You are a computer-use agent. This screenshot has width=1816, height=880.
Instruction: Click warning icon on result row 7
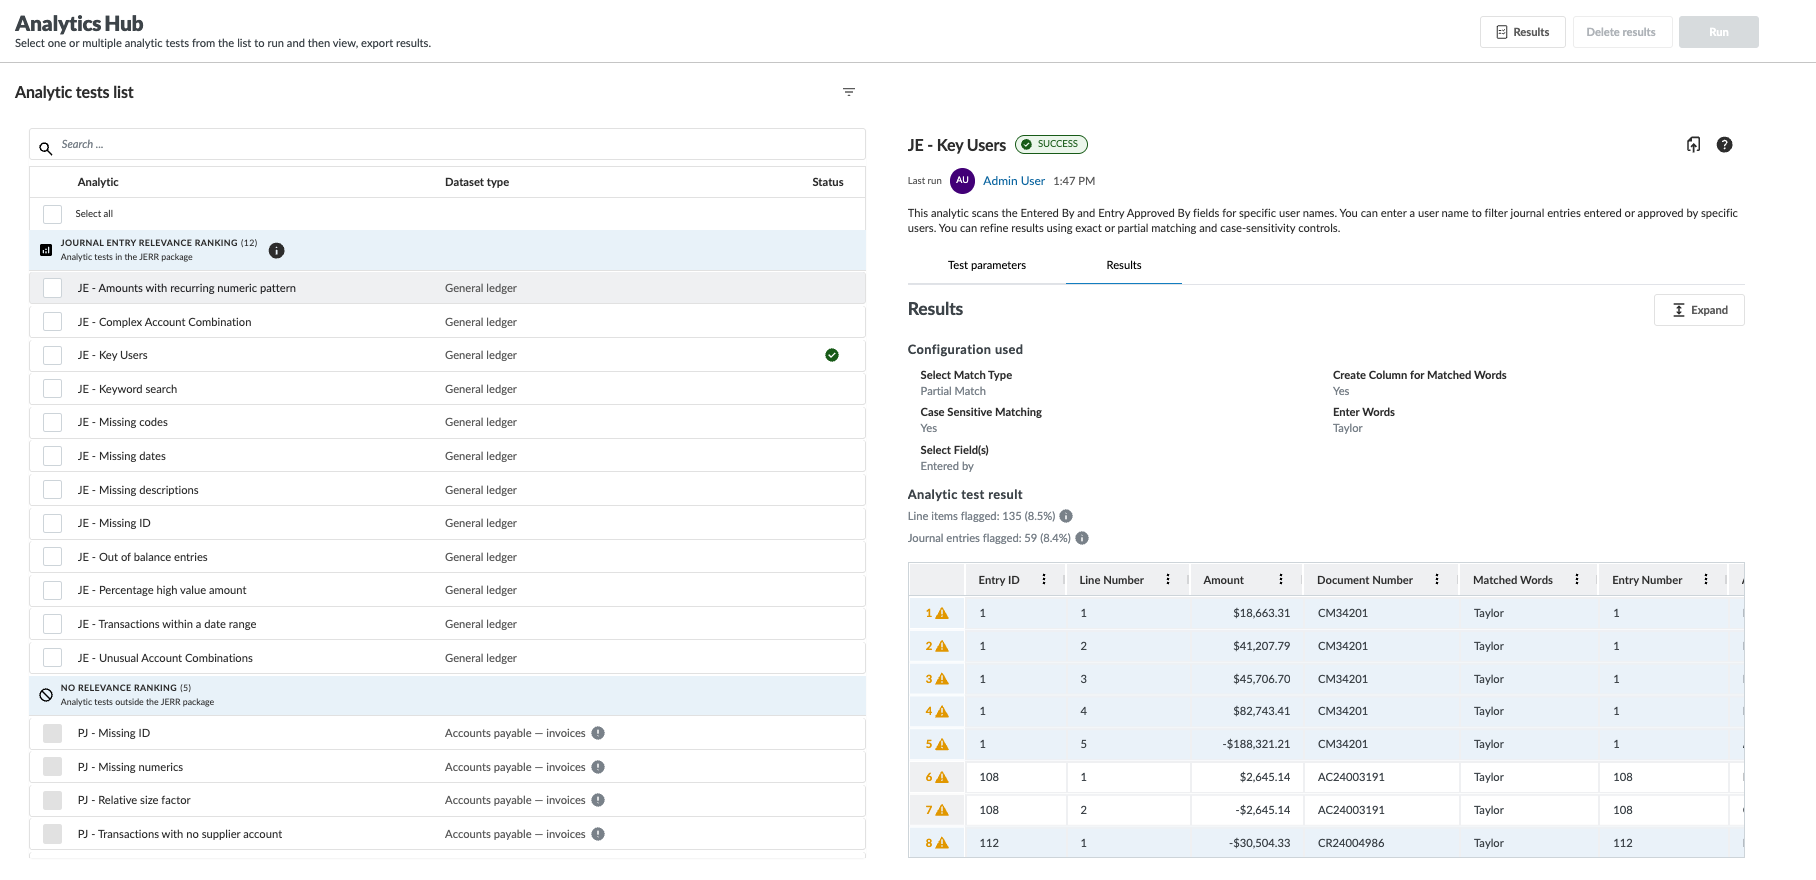[942, 810]
